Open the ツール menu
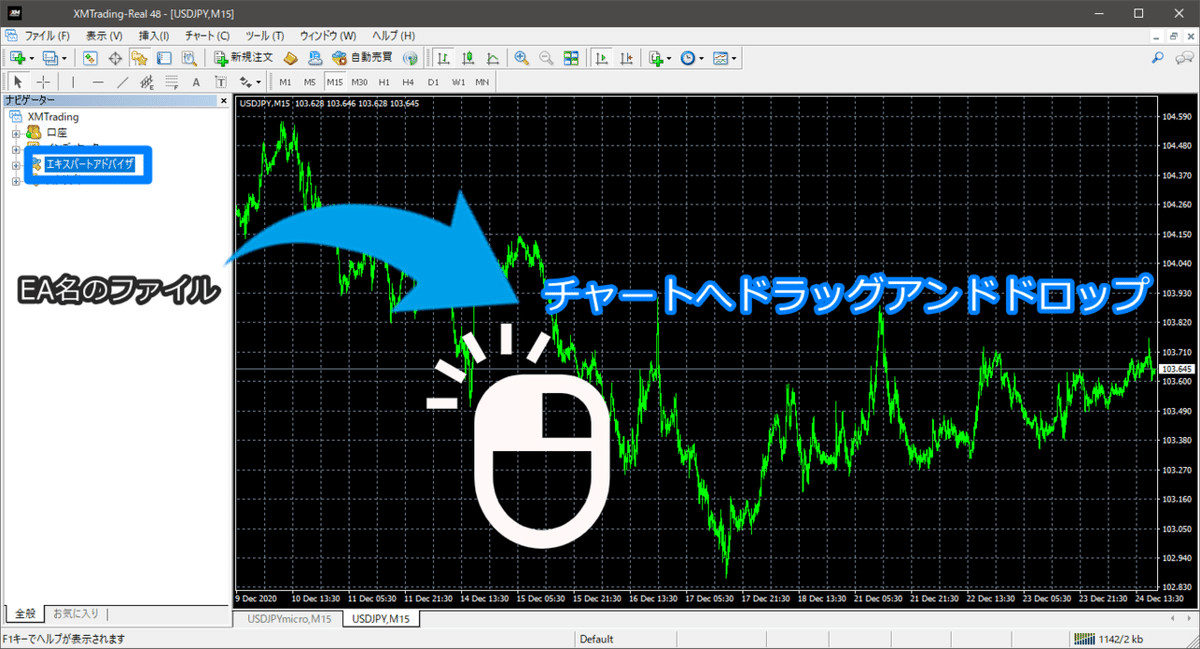1200x649 pixels. click(x=264, y=35)
